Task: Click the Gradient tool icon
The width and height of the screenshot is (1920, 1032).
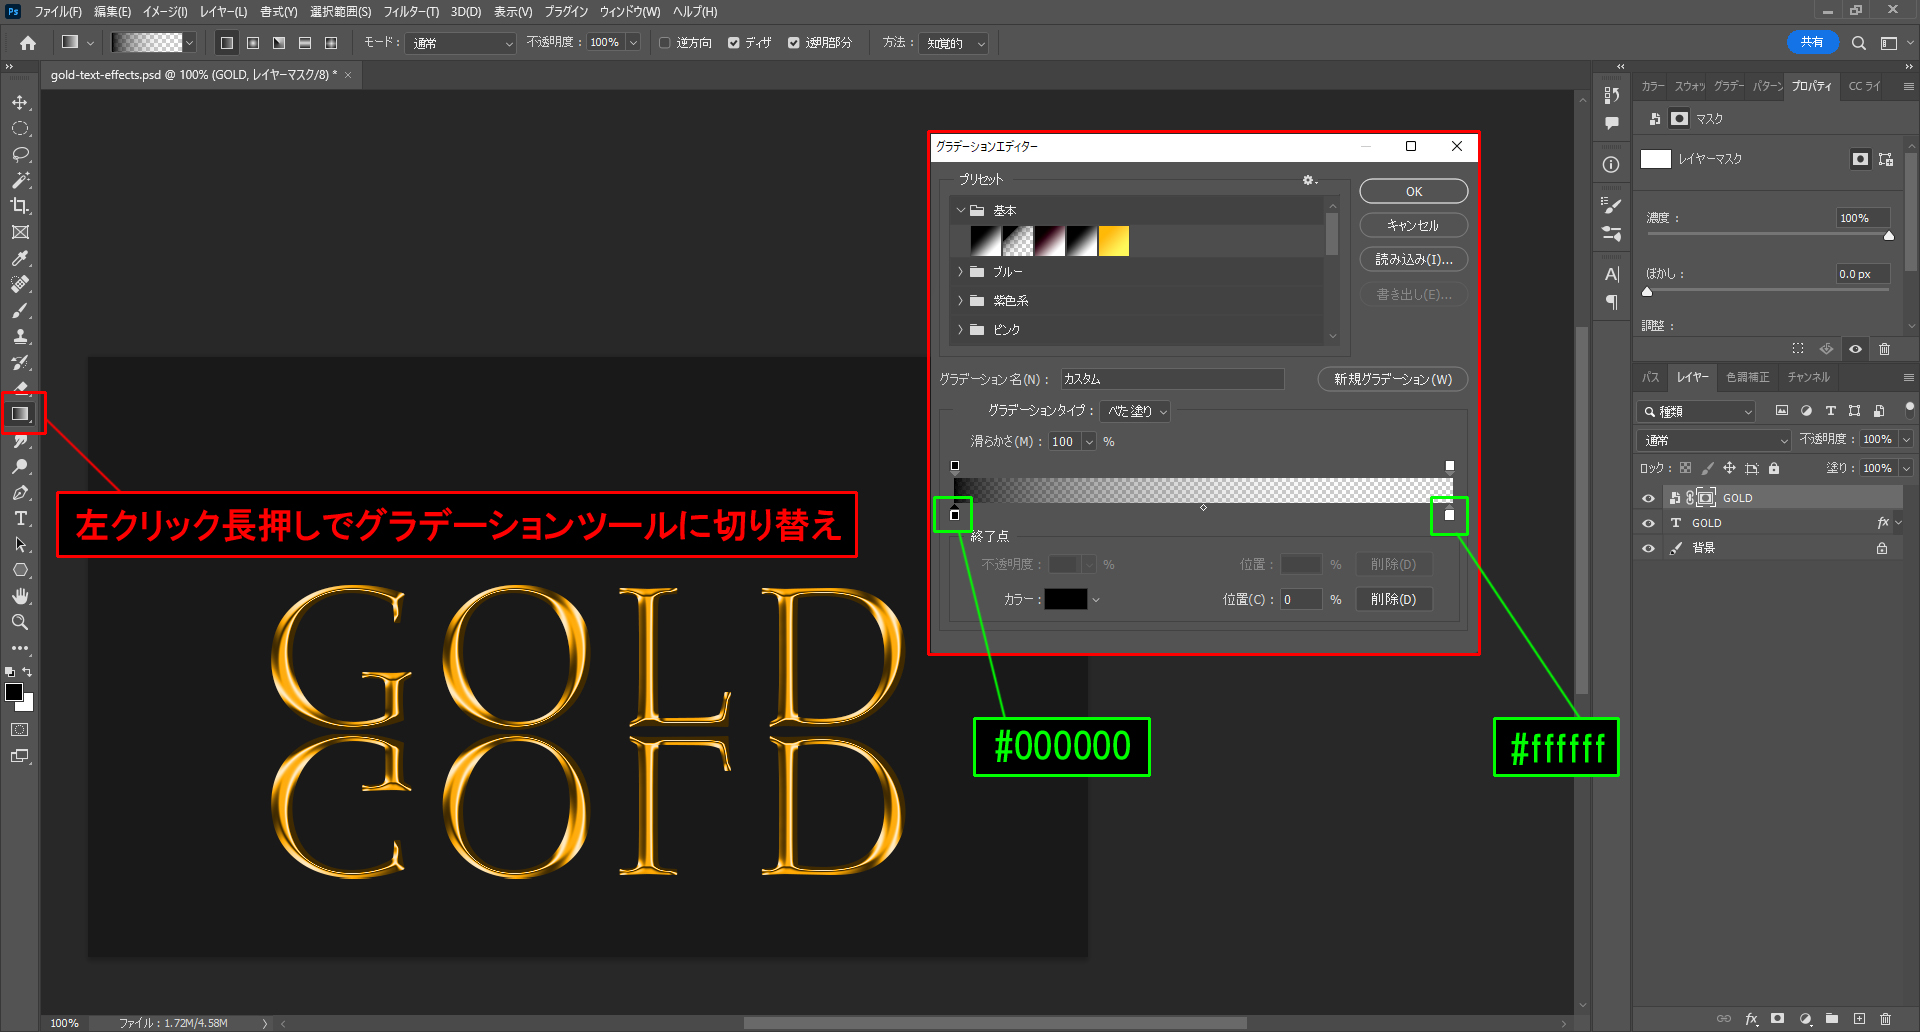Action: tap(20, 414)
